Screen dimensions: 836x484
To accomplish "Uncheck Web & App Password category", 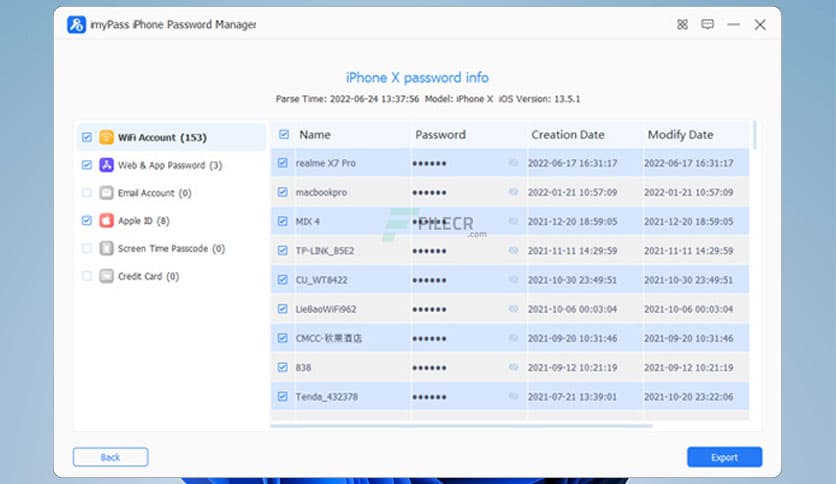I will click(x=87, y=165).
